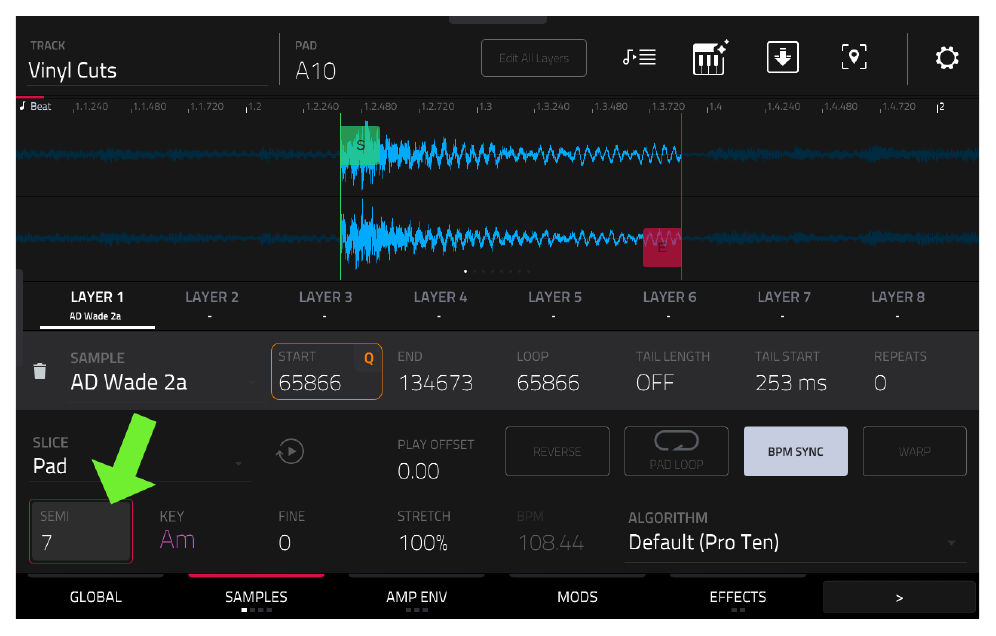996x636 pixels.
Task: Switch to LAYER 2 tab
Action: [212, 305]
